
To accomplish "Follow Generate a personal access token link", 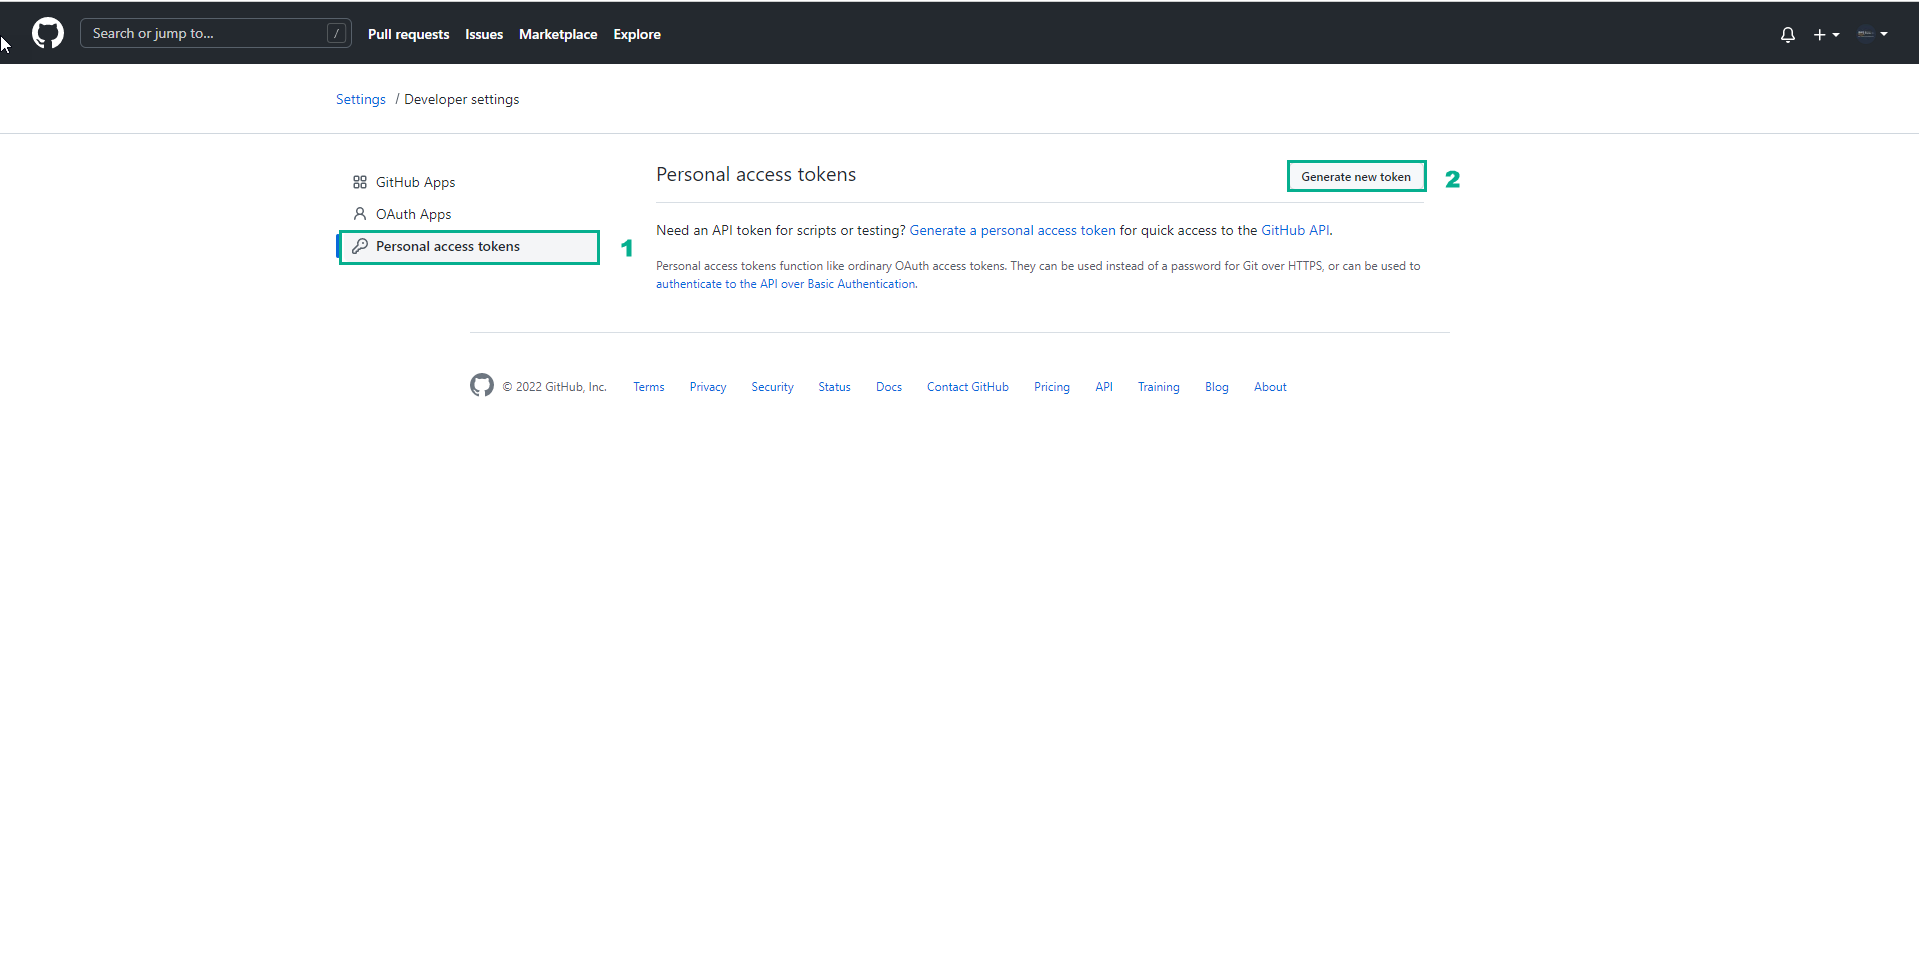I will 1012,230.
